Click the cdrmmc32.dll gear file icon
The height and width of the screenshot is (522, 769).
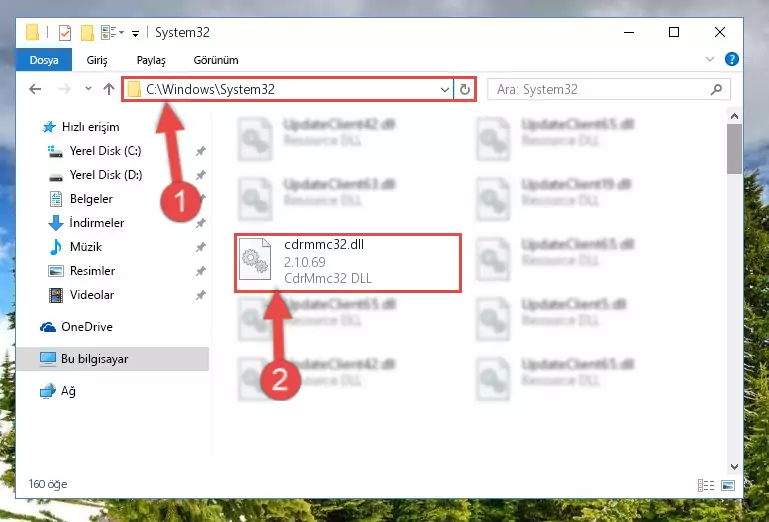(255, 259)
